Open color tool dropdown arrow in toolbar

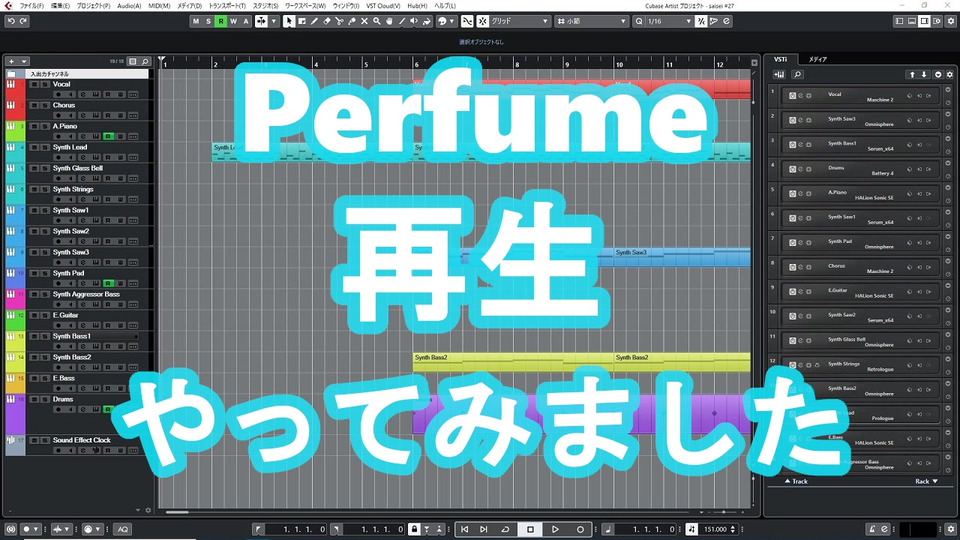point(452,21)
